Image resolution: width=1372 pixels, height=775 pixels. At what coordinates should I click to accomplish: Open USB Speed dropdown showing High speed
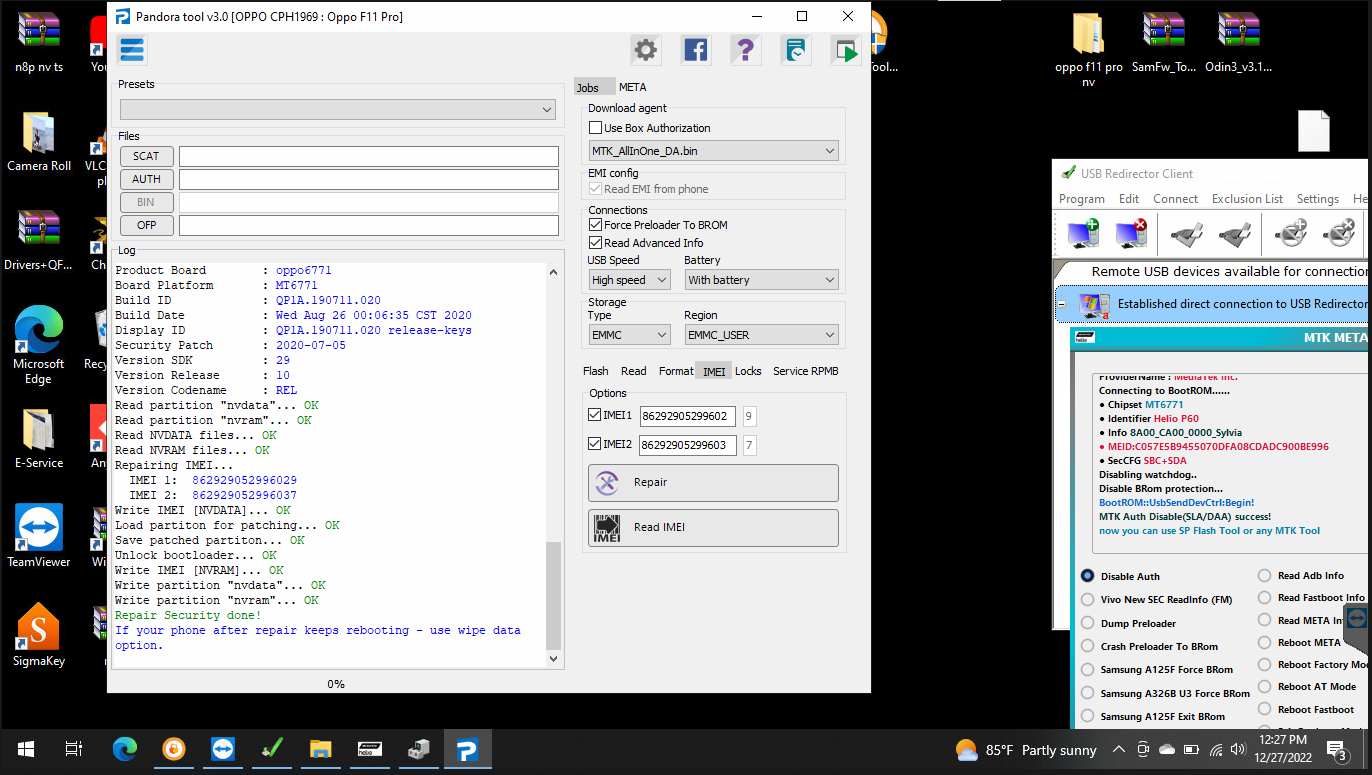[x=629, y=280]
